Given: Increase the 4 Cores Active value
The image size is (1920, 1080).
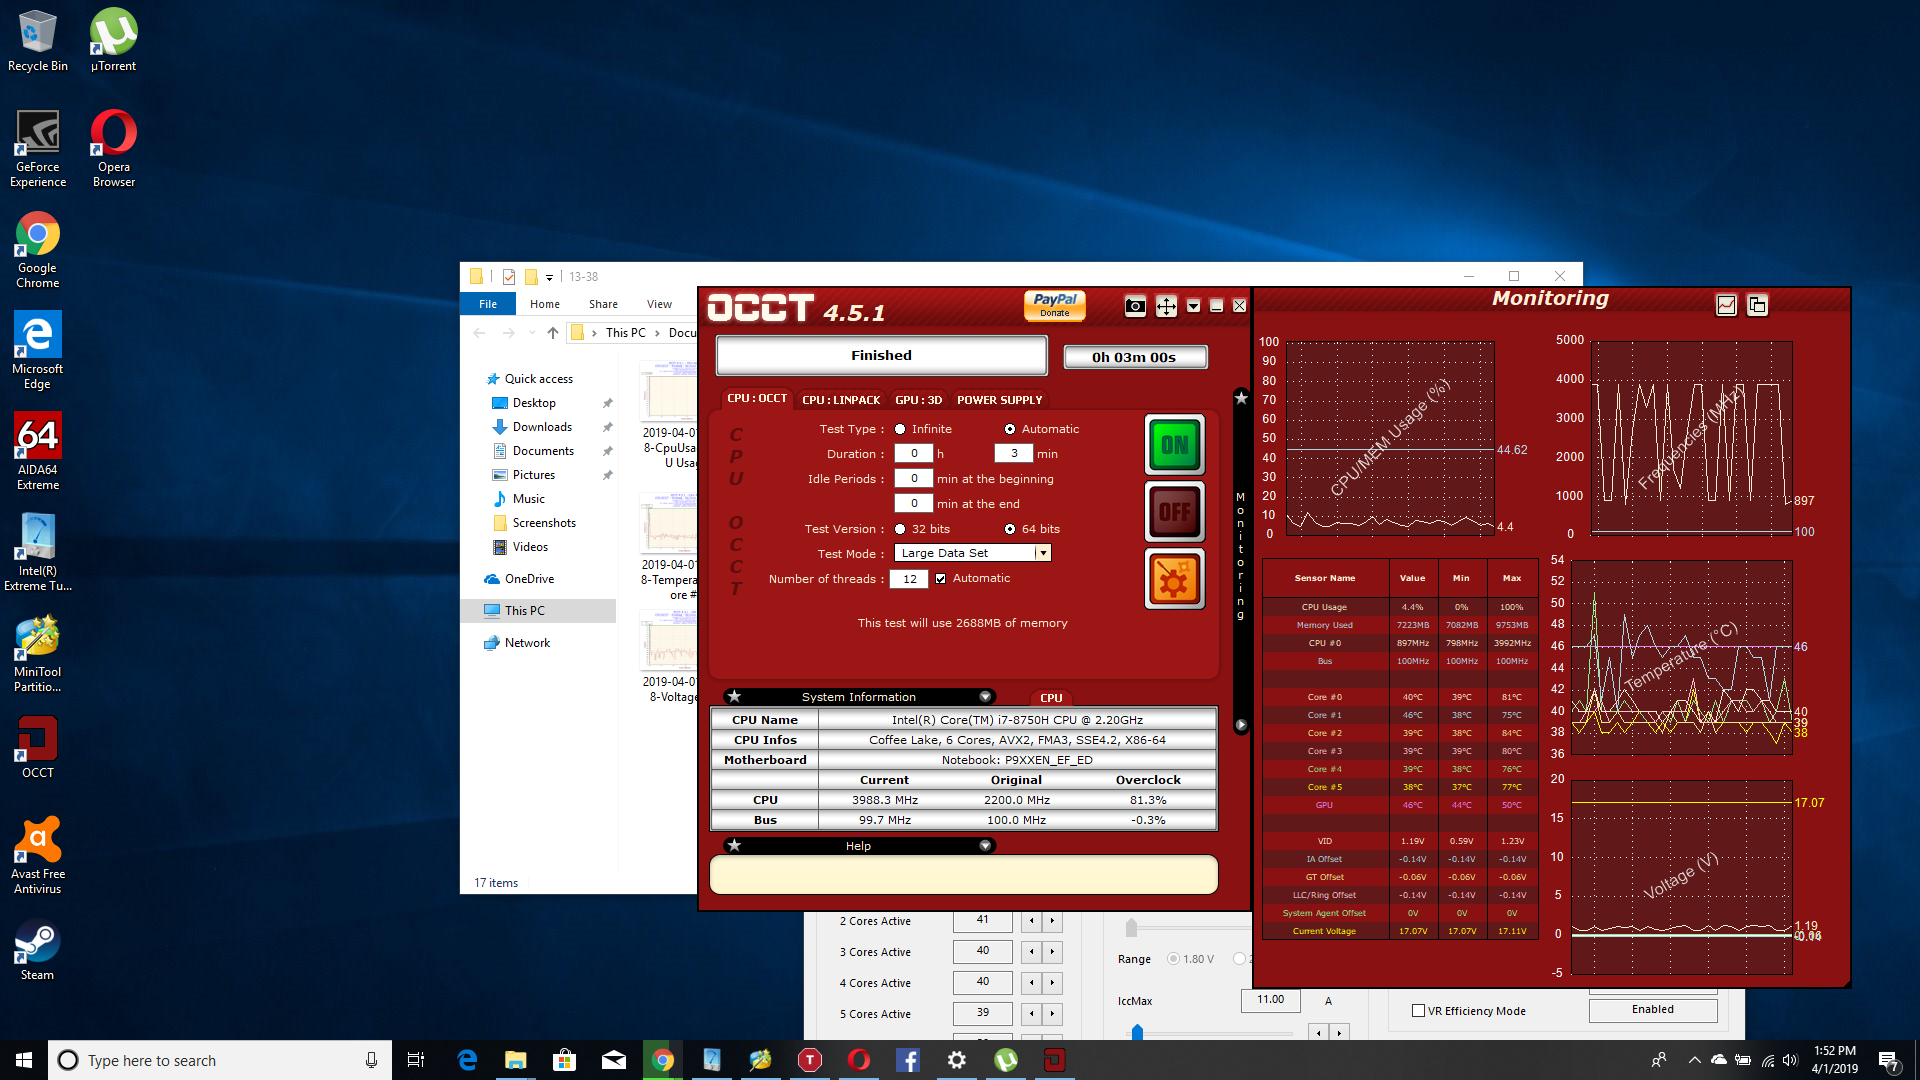Looking at the screenshot, I should coord(1052,982).
